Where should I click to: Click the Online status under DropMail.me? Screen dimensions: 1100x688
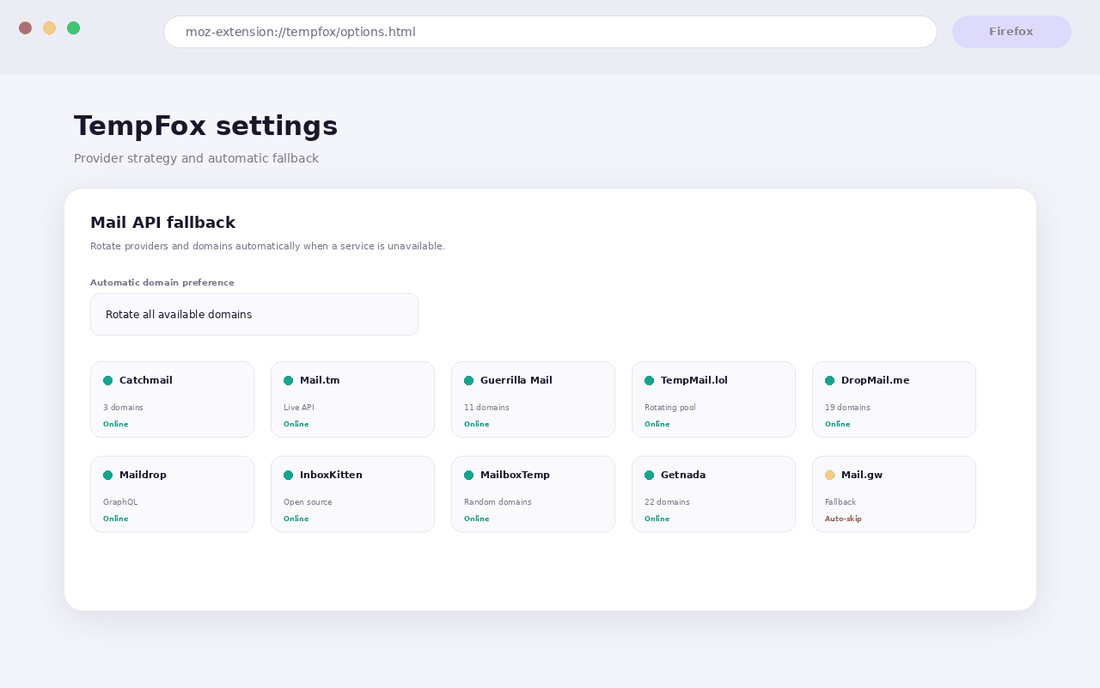point(838,424)
